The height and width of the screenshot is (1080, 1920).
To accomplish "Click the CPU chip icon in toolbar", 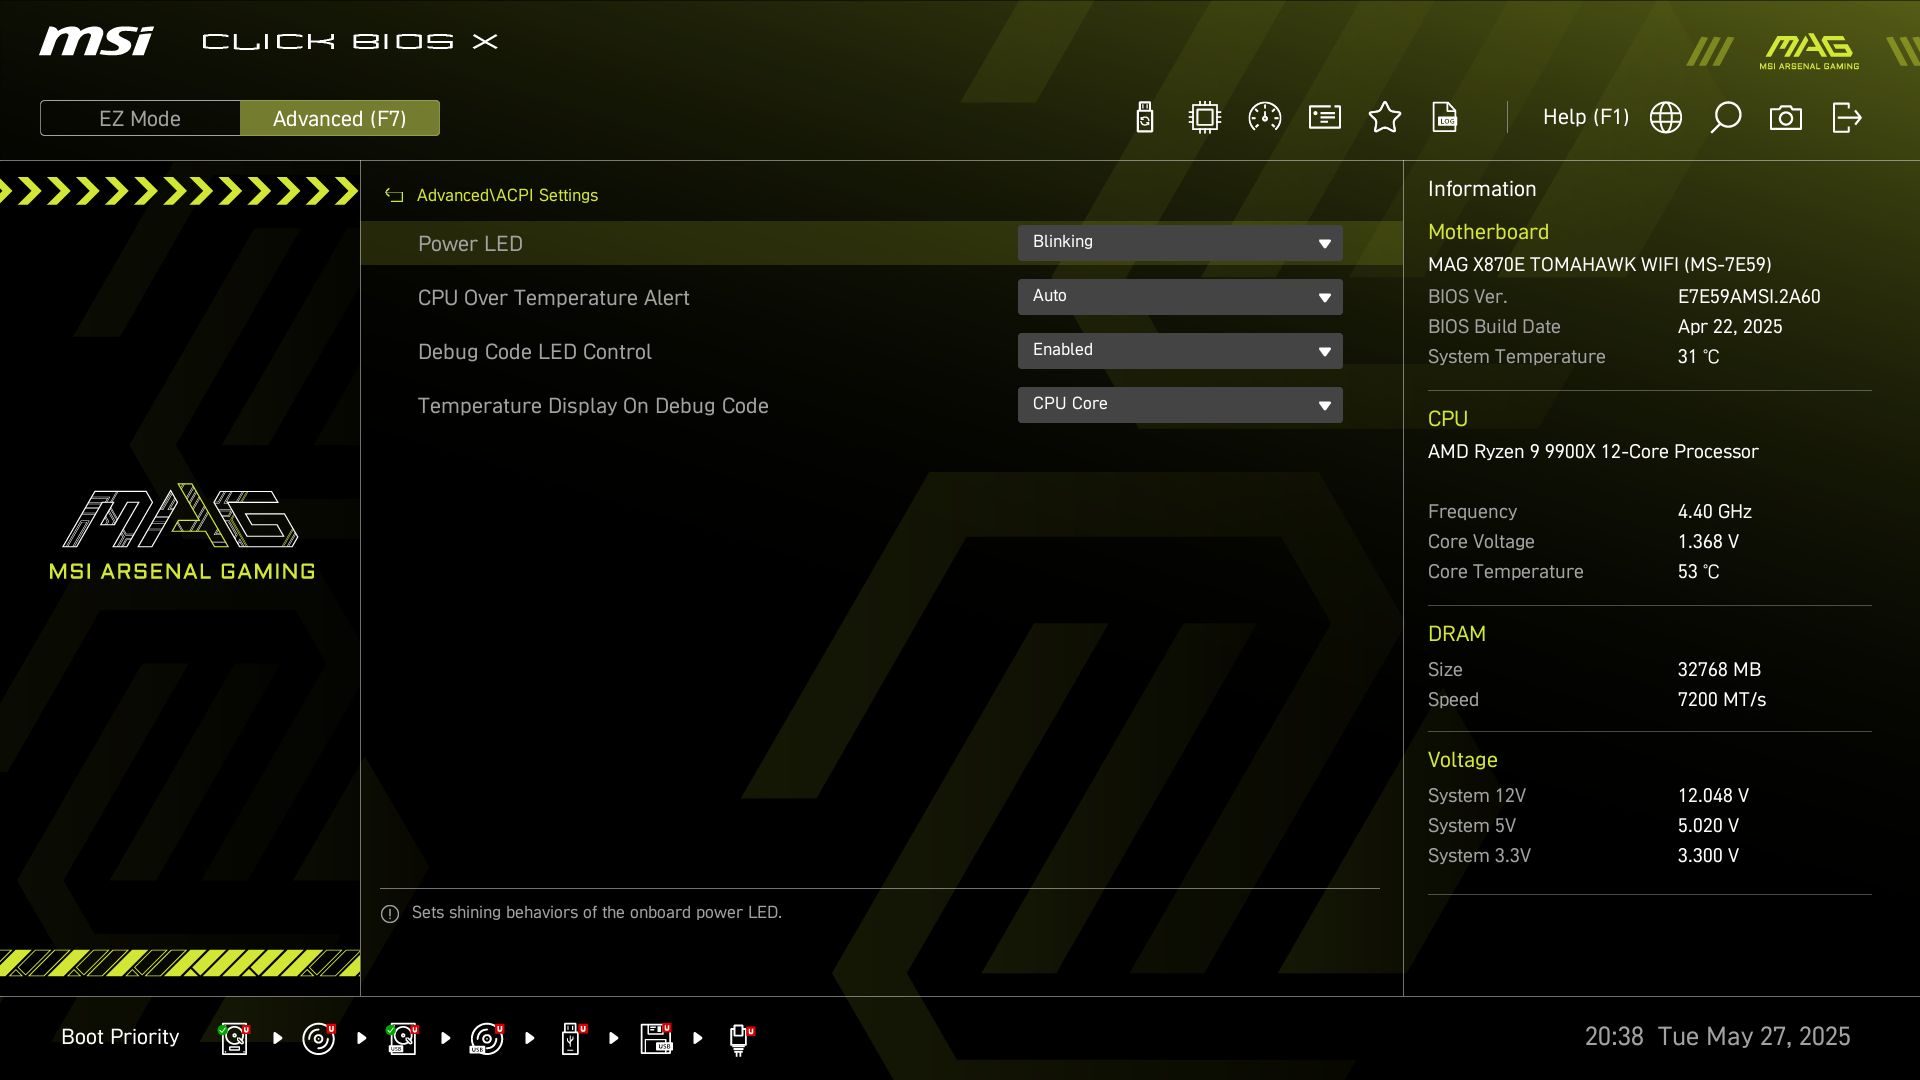I will [x=1205, y=118].
